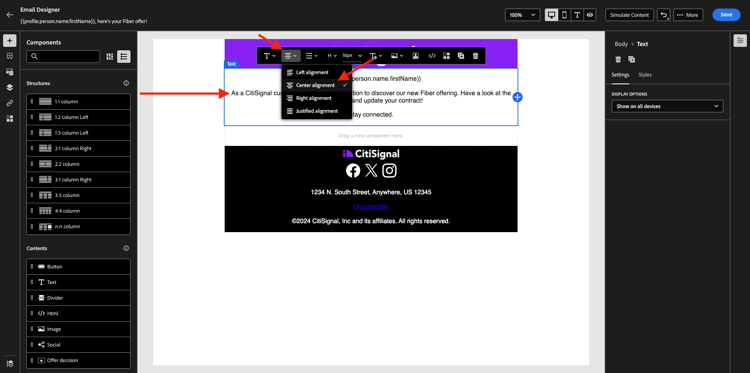Select Center alignment from the menu
The width and height of the screenshot is (750, 373).
click(x=316, y=85)
